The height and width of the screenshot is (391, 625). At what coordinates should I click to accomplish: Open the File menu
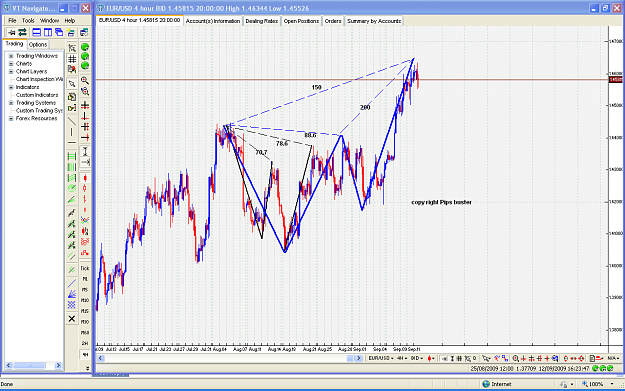(12, 20)
